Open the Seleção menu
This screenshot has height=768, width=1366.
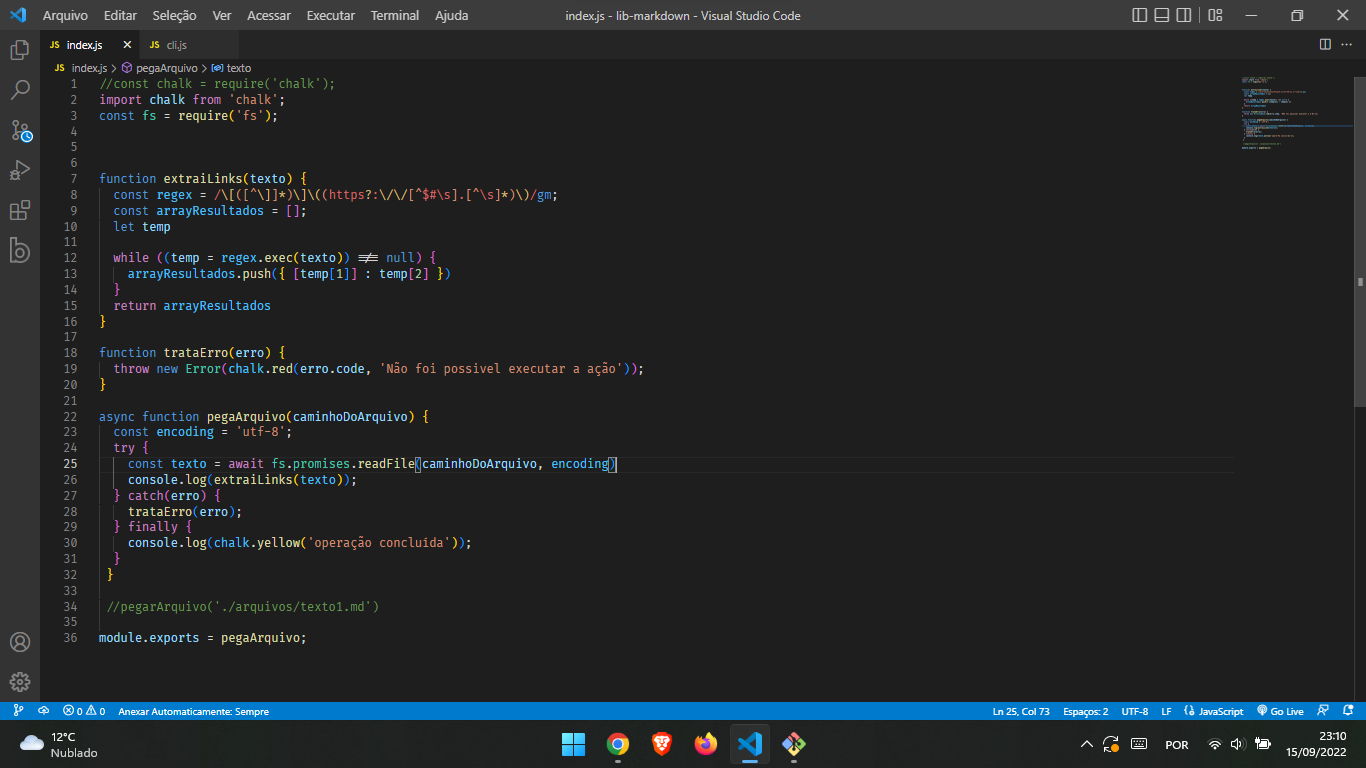[x=175, y=15]
